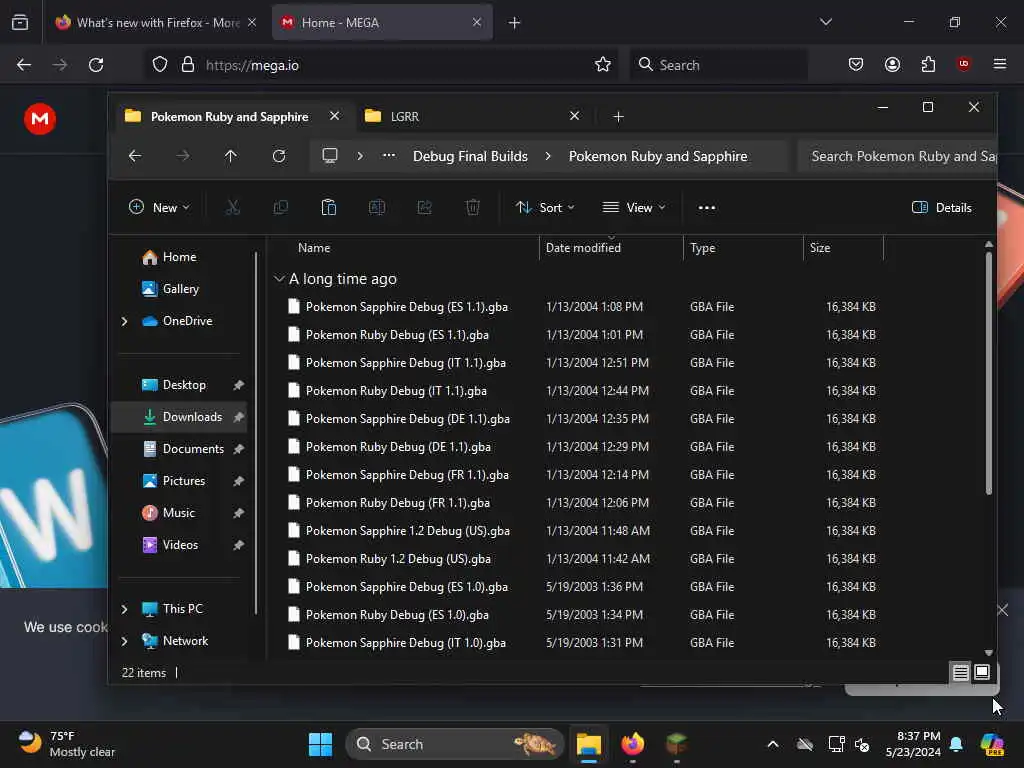1024x768 pixels.
Task: Switch to details list view icon in status bar
Action: click(x=960, y=672)
